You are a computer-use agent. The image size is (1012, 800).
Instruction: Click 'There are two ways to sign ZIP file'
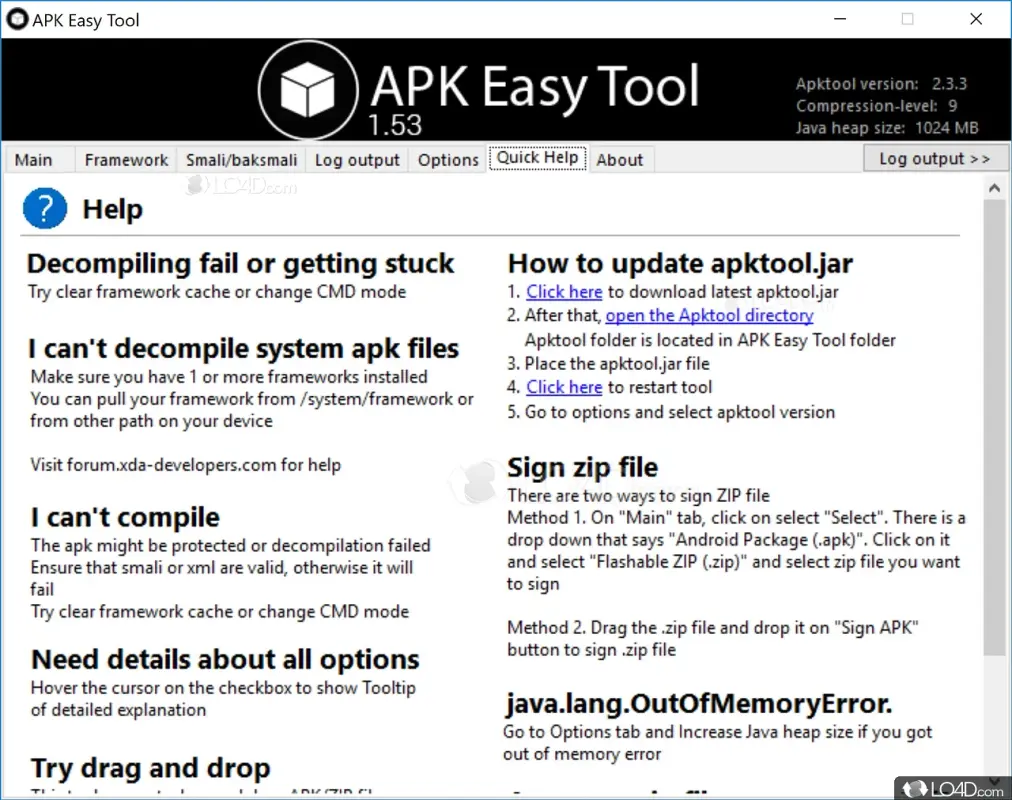tap(638, 495)
